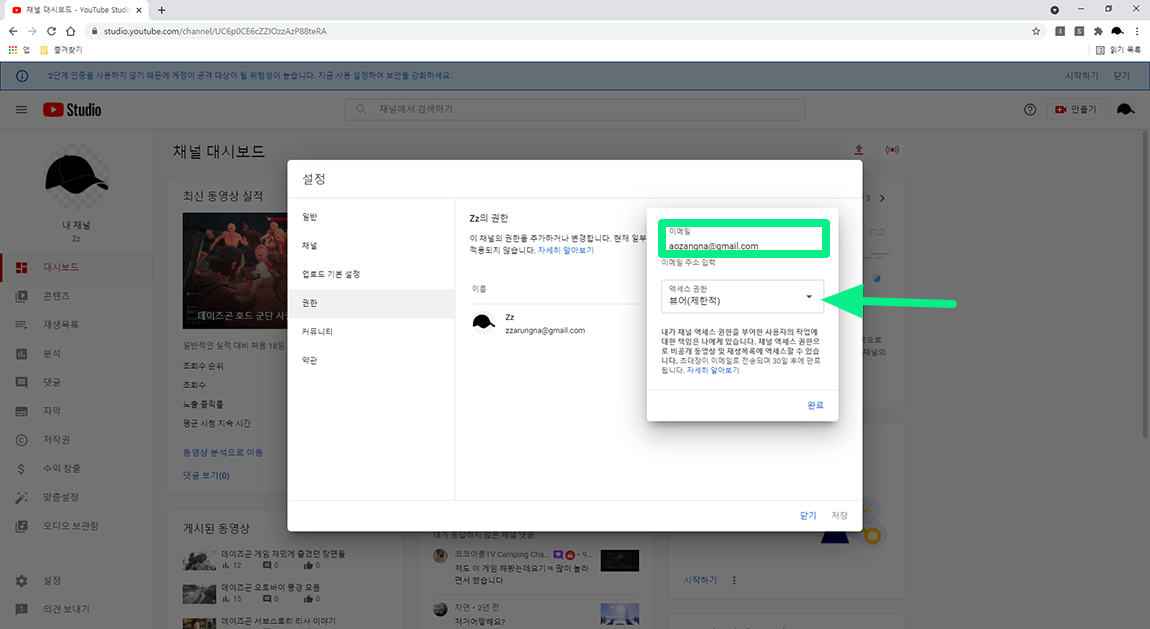Select 일반 in settings dialog
Screen dimensions: 1150x629
(371, 217)
